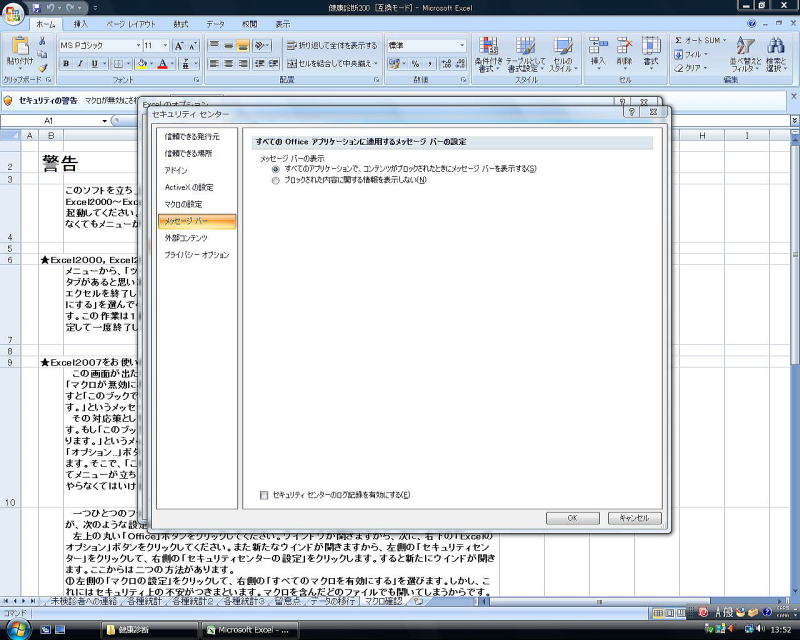Click OK in the Trust Center dialog

tap(572, 518)
